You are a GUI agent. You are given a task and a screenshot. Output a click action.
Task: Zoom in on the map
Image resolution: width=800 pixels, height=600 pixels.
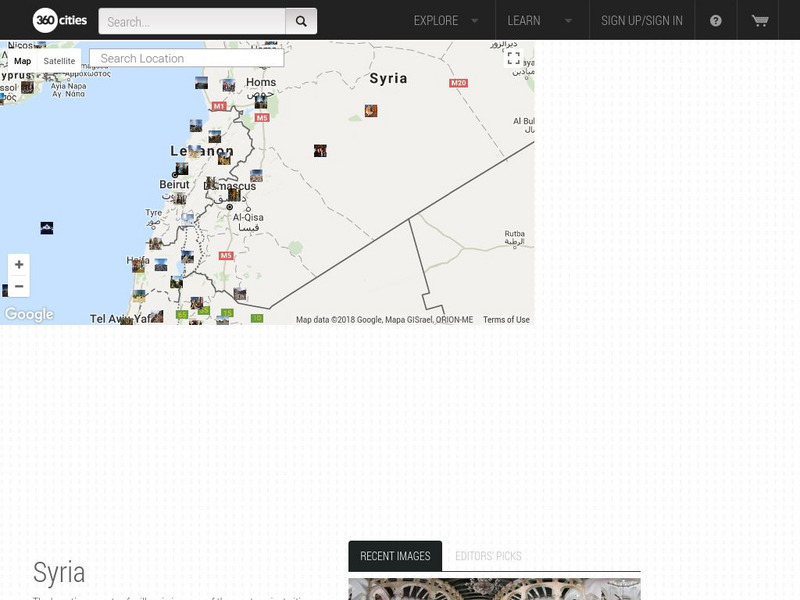click(x=18, y=265)
